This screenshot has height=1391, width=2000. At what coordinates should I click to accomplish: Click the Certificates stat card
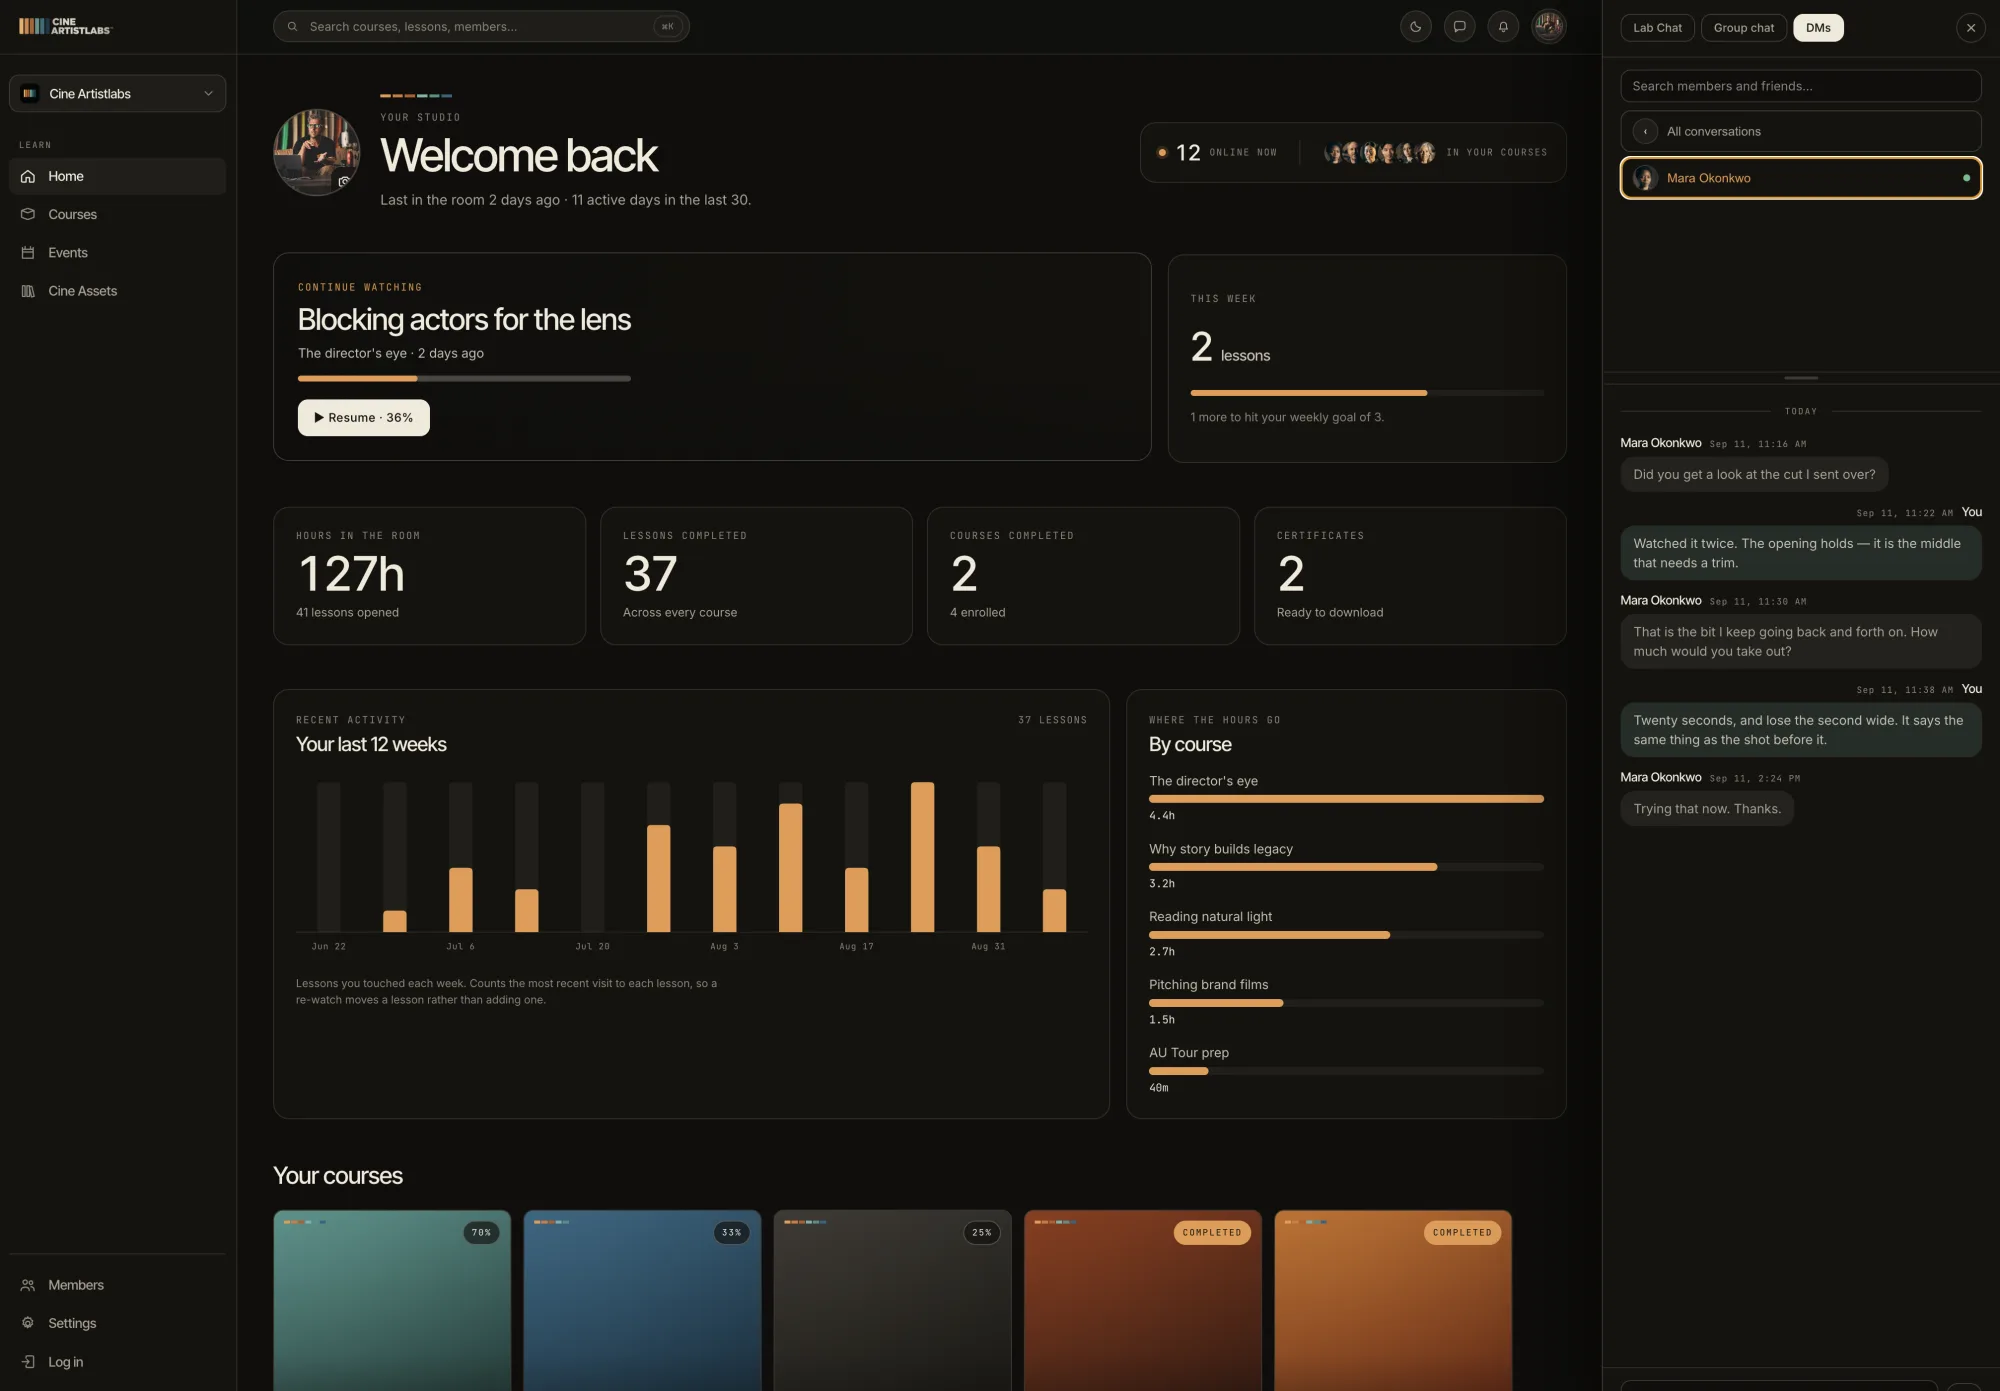[1410, 576]
